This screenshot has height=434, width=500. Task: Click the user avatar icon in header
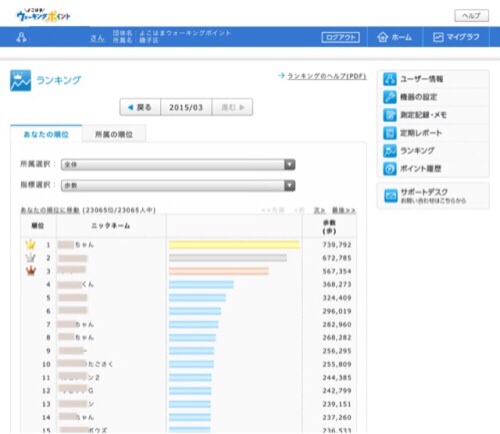tap(21, 37)
